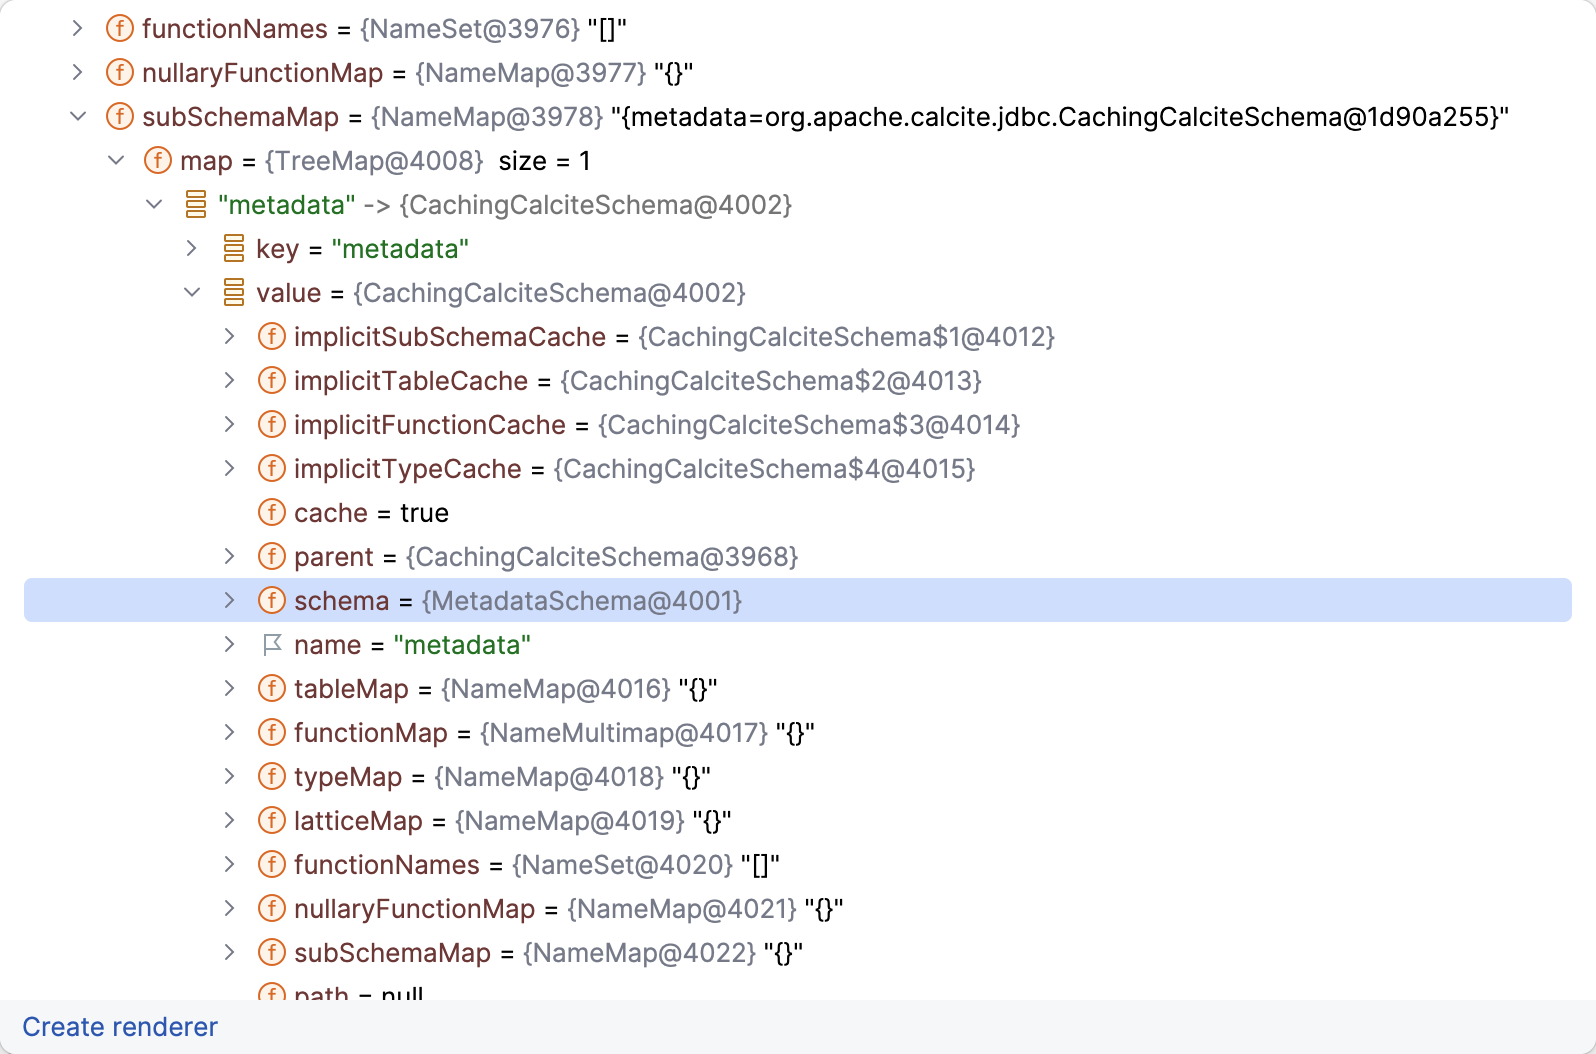Expand the parent CachingCalciteSchema@3968 node
This screenshot has height=1054, width=1596.
point(229,557)
